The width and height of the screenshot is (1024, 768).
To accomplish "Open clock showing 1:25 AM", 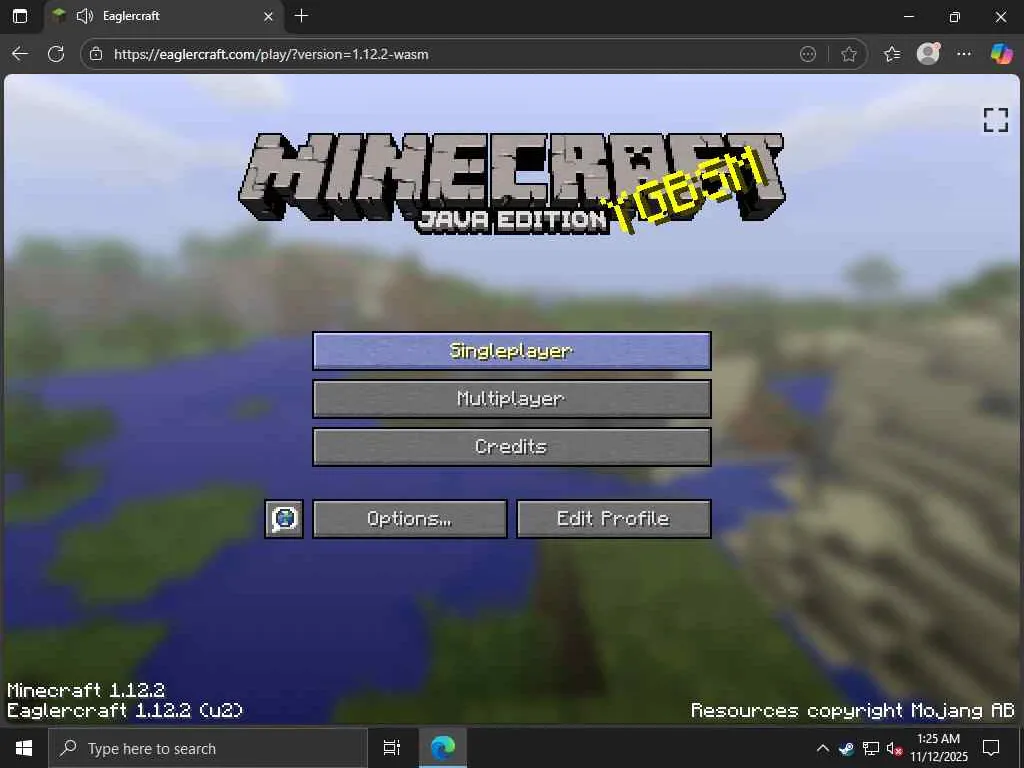I will click(x=938, y=748).
